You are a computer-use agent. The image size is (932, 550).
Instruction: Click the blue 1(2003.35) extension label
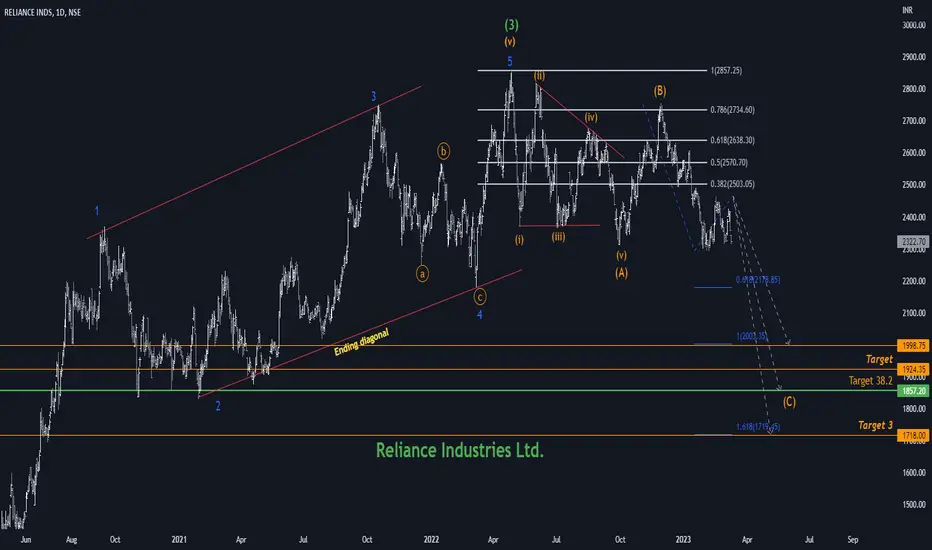pyautogui.click(x=751, y=336)
